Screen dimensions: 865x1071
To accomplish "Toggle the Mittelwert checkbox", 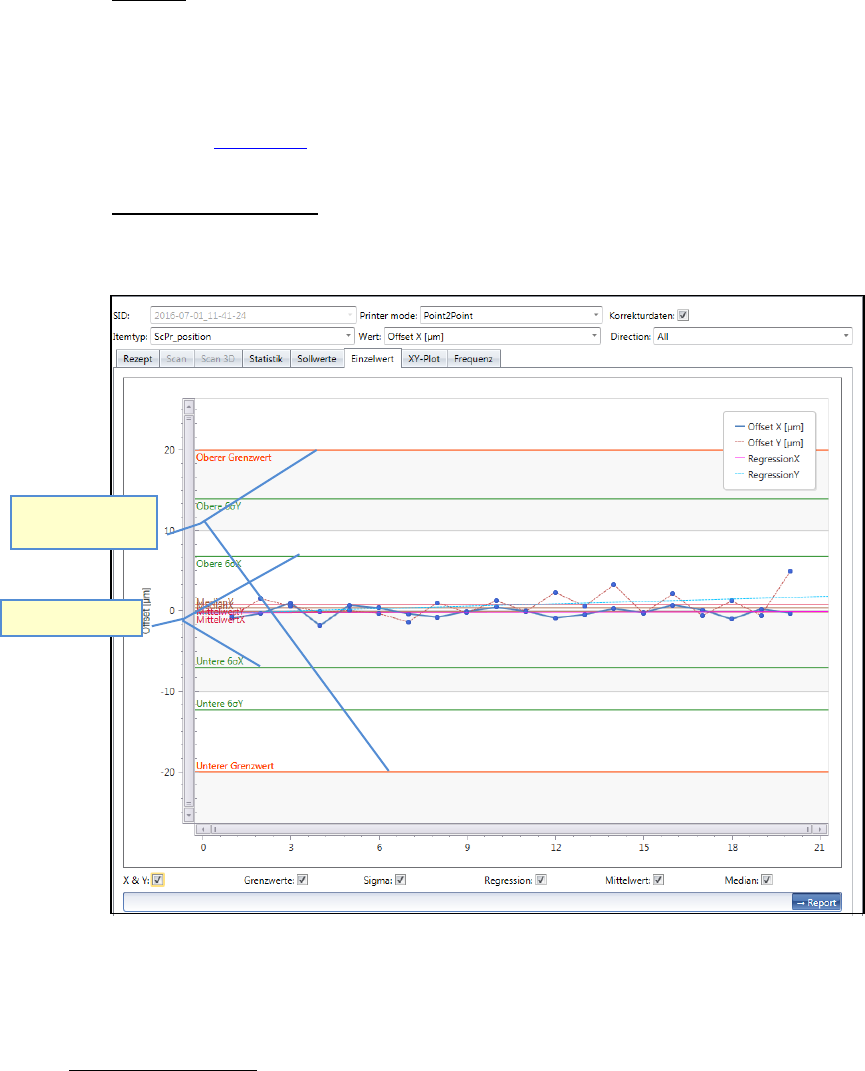I will [658, 880].
